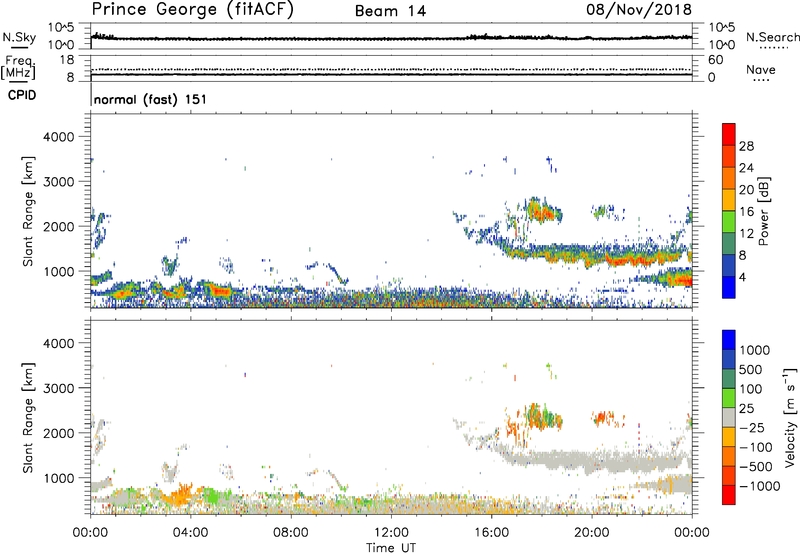Click the power panel 'Slant Range [km]' label
Image resolution: width=800 pixels, height=554 pixels.
28,211
